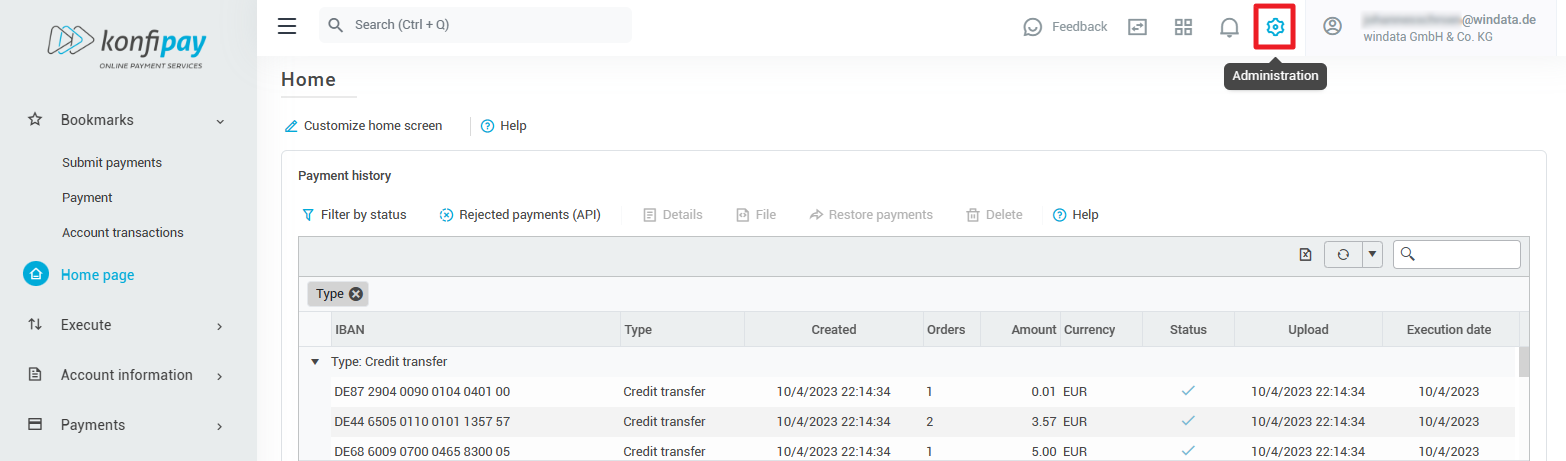This screenshot has width=1566, height=461.
Task: Remove the Type grouping chip
Action: (x=355, y=294)
